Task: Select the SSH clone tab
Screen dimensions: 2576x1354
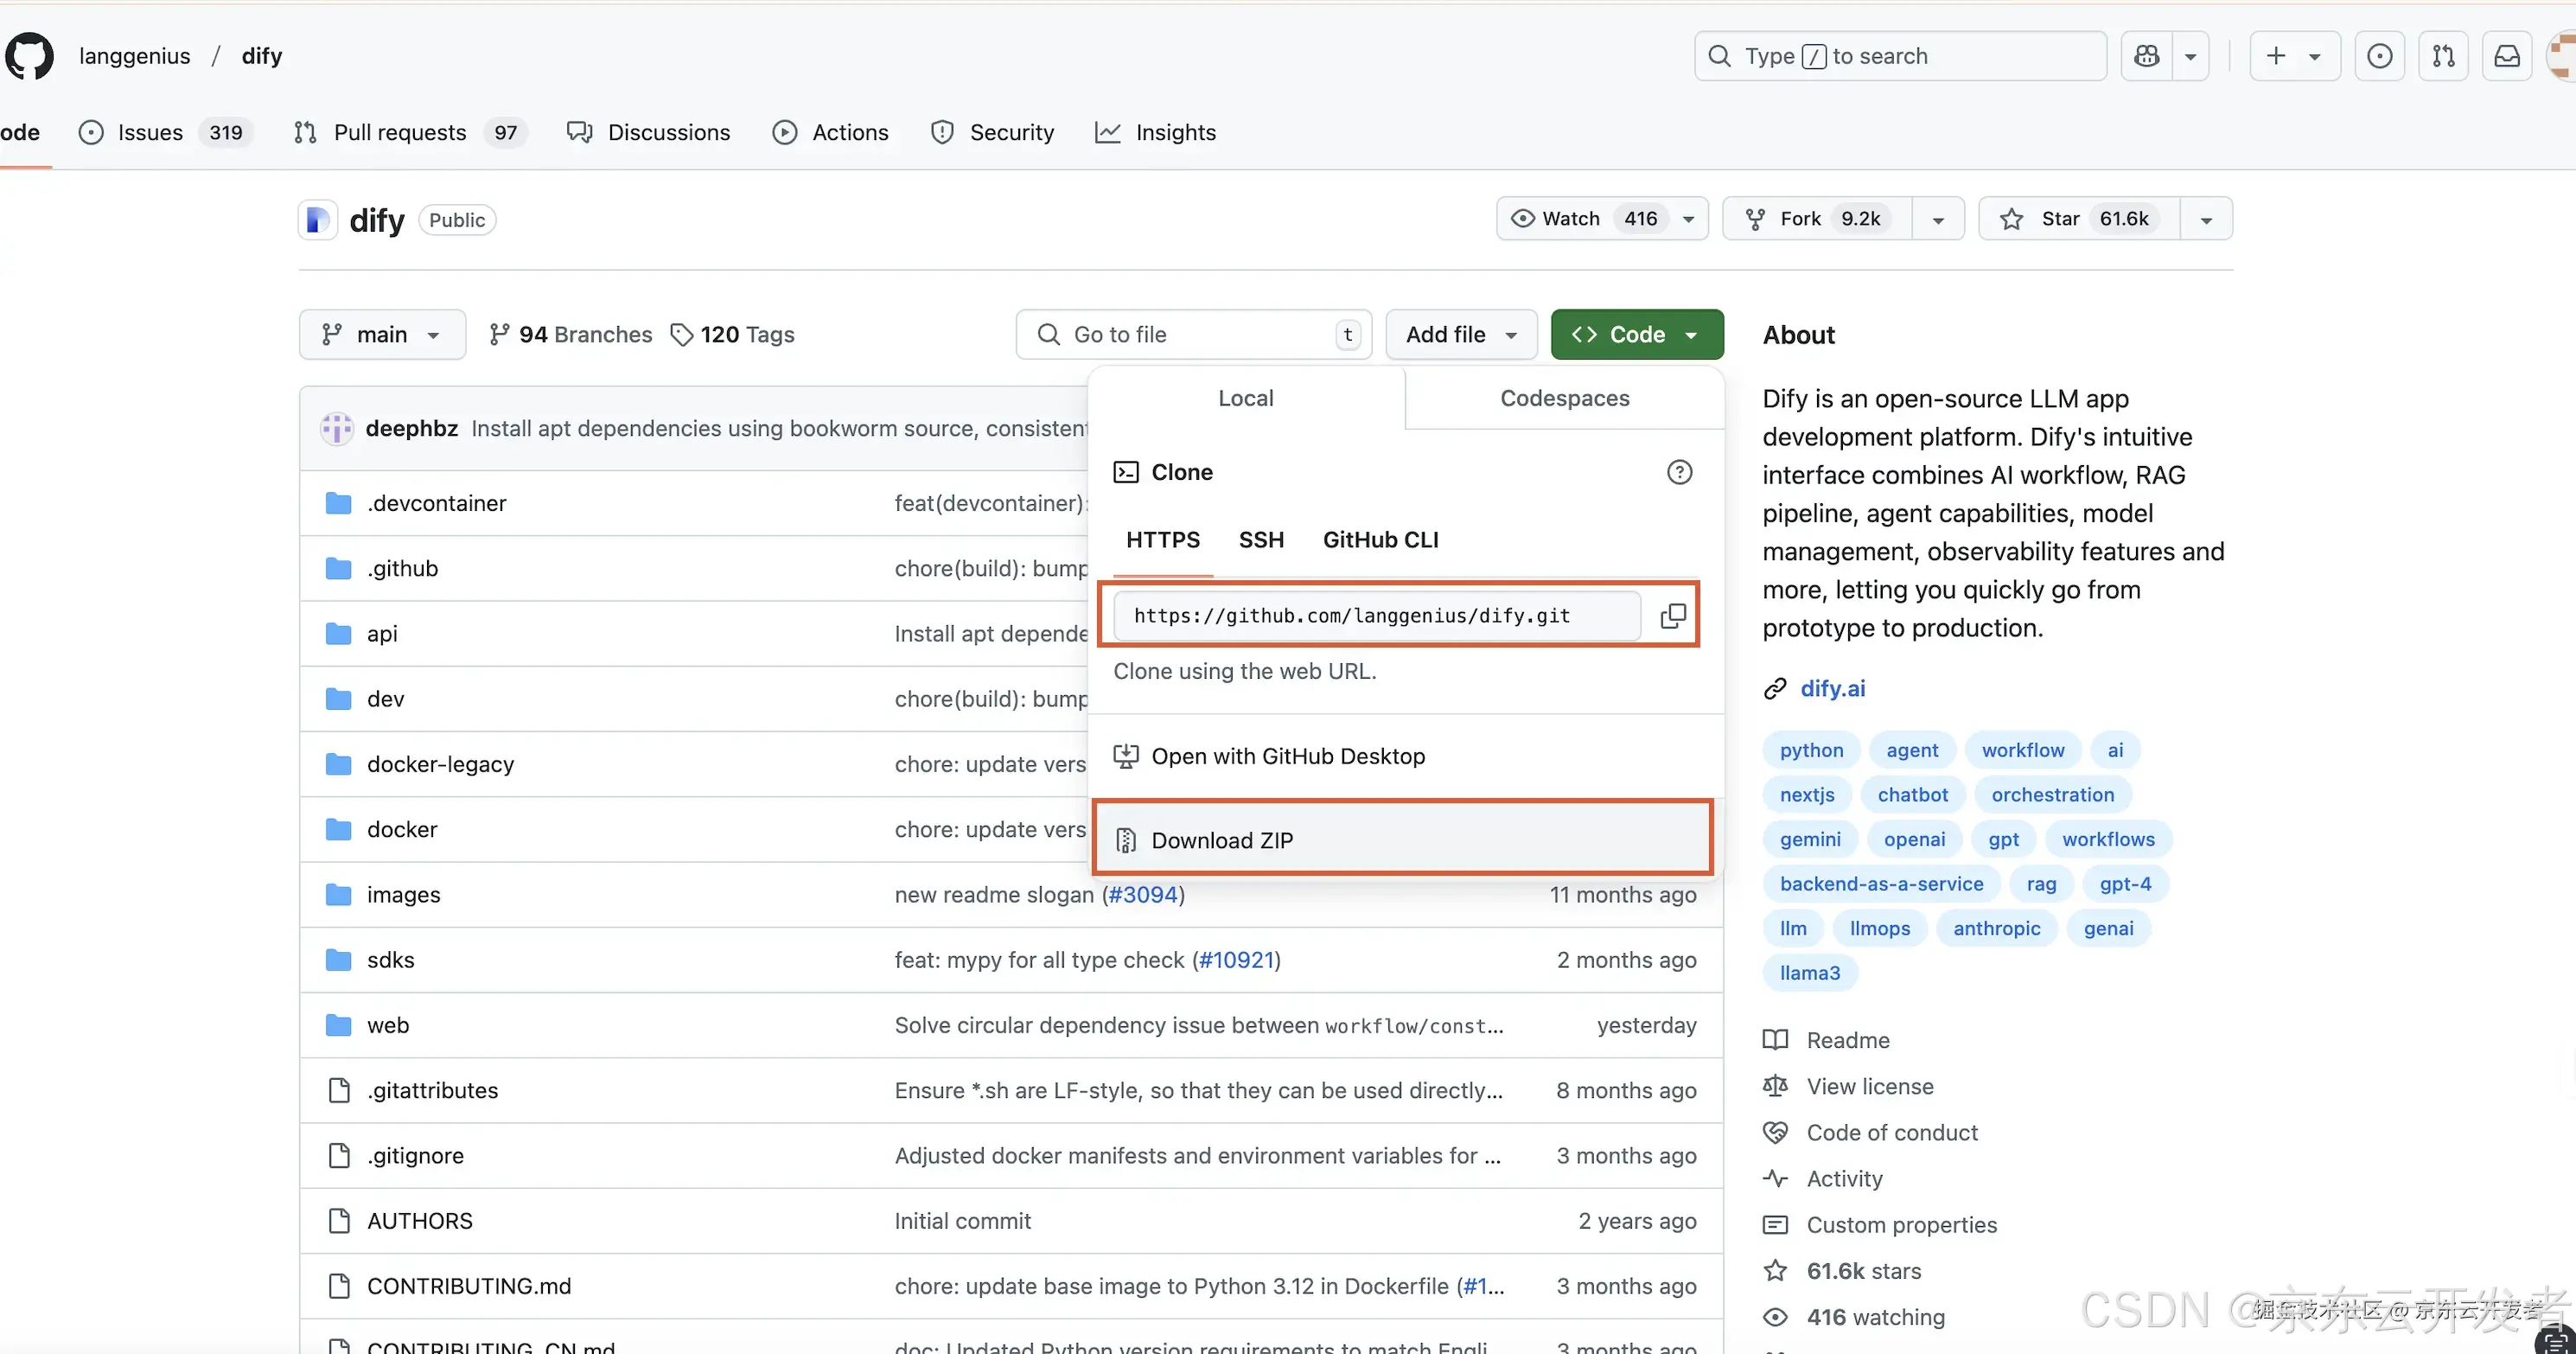Action: click(1261, 540)
